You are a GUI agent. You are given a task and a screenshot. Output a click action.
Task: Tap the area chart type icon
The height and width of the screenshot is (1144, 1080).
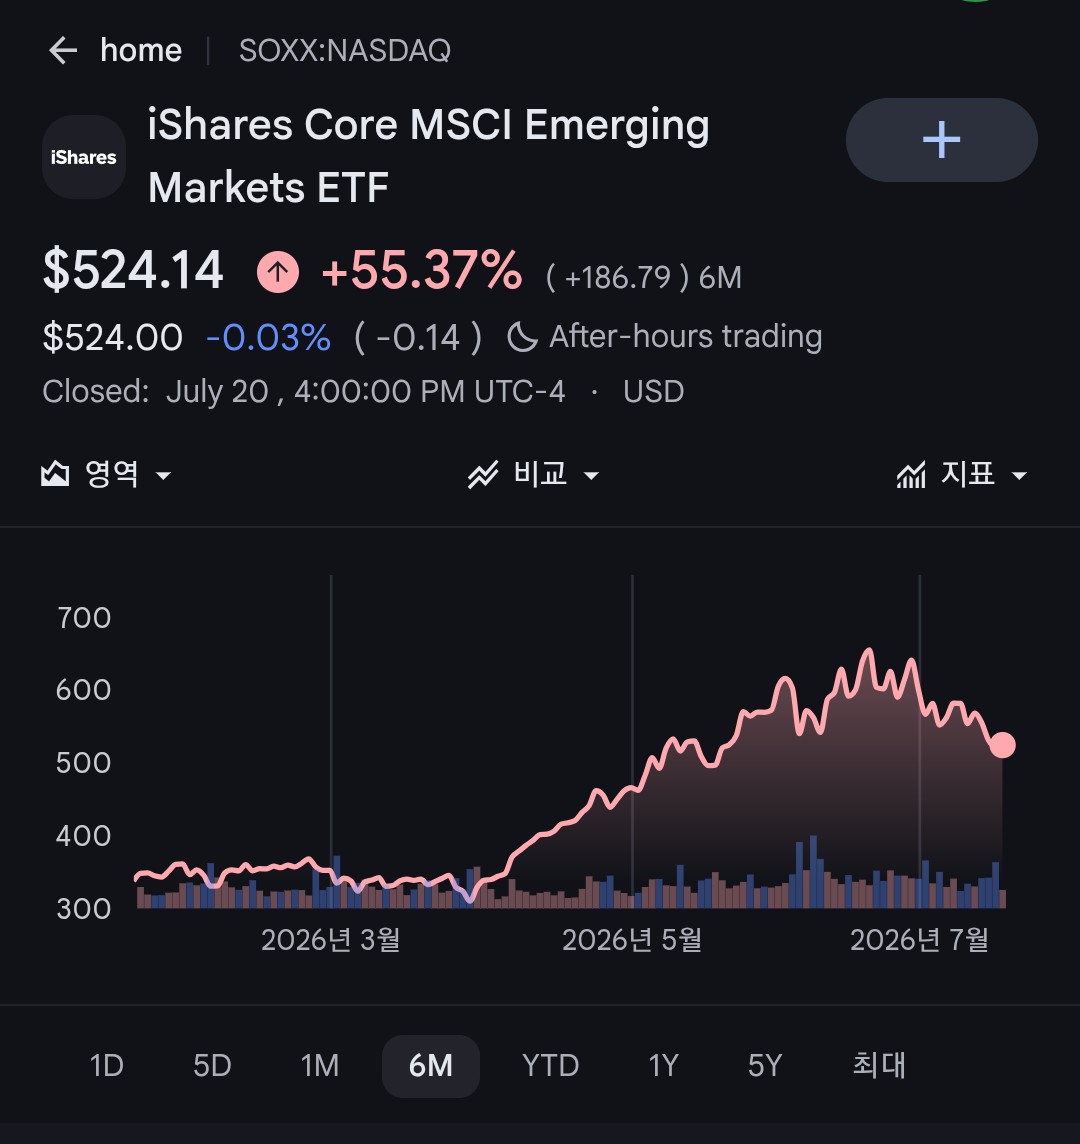[x=55, y=474]
